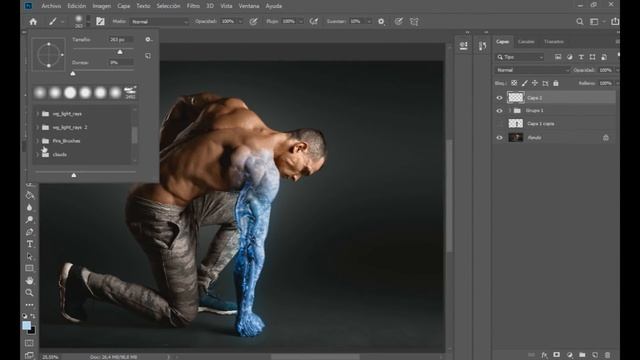Open smoothing options gear icon
The image size is (640, 360).
[x=381, y=22]
